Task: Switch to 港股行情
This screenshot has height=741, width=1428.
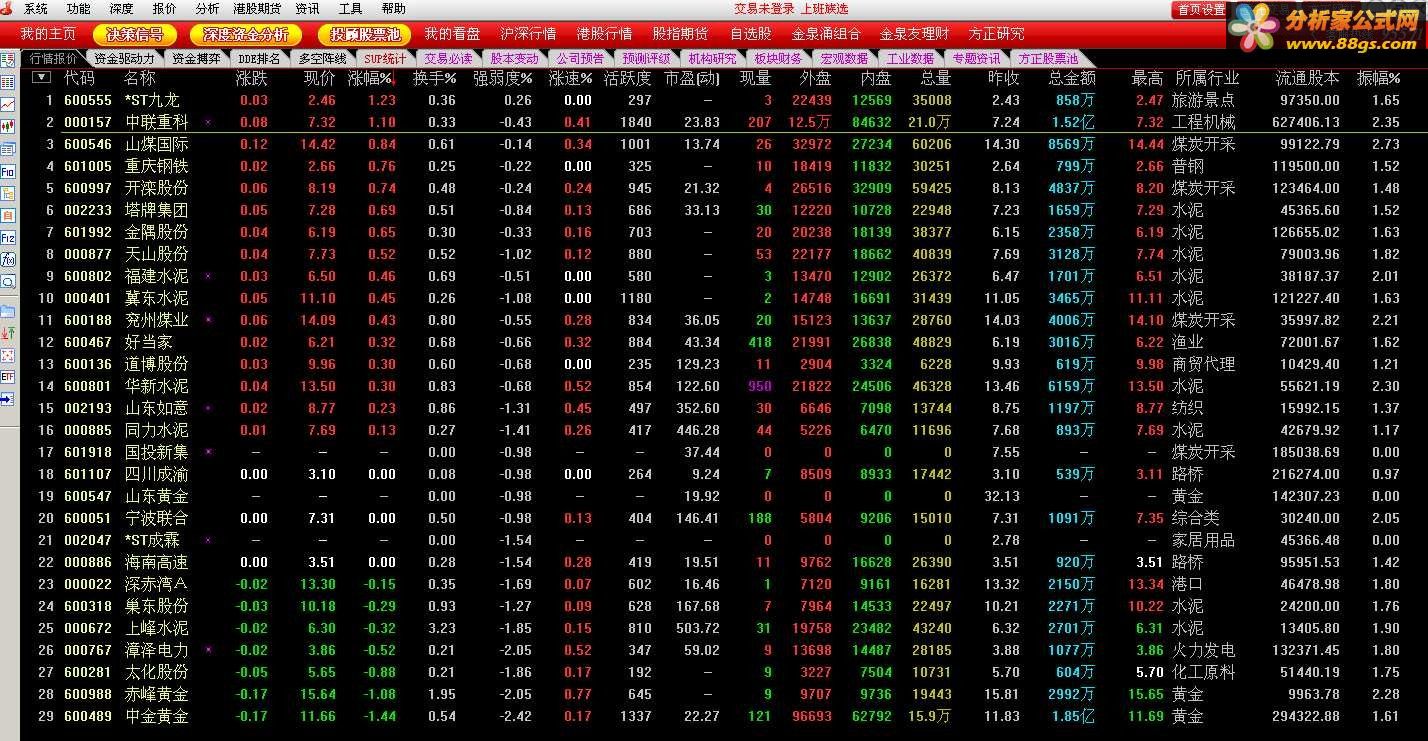Action: click(605, 34)
